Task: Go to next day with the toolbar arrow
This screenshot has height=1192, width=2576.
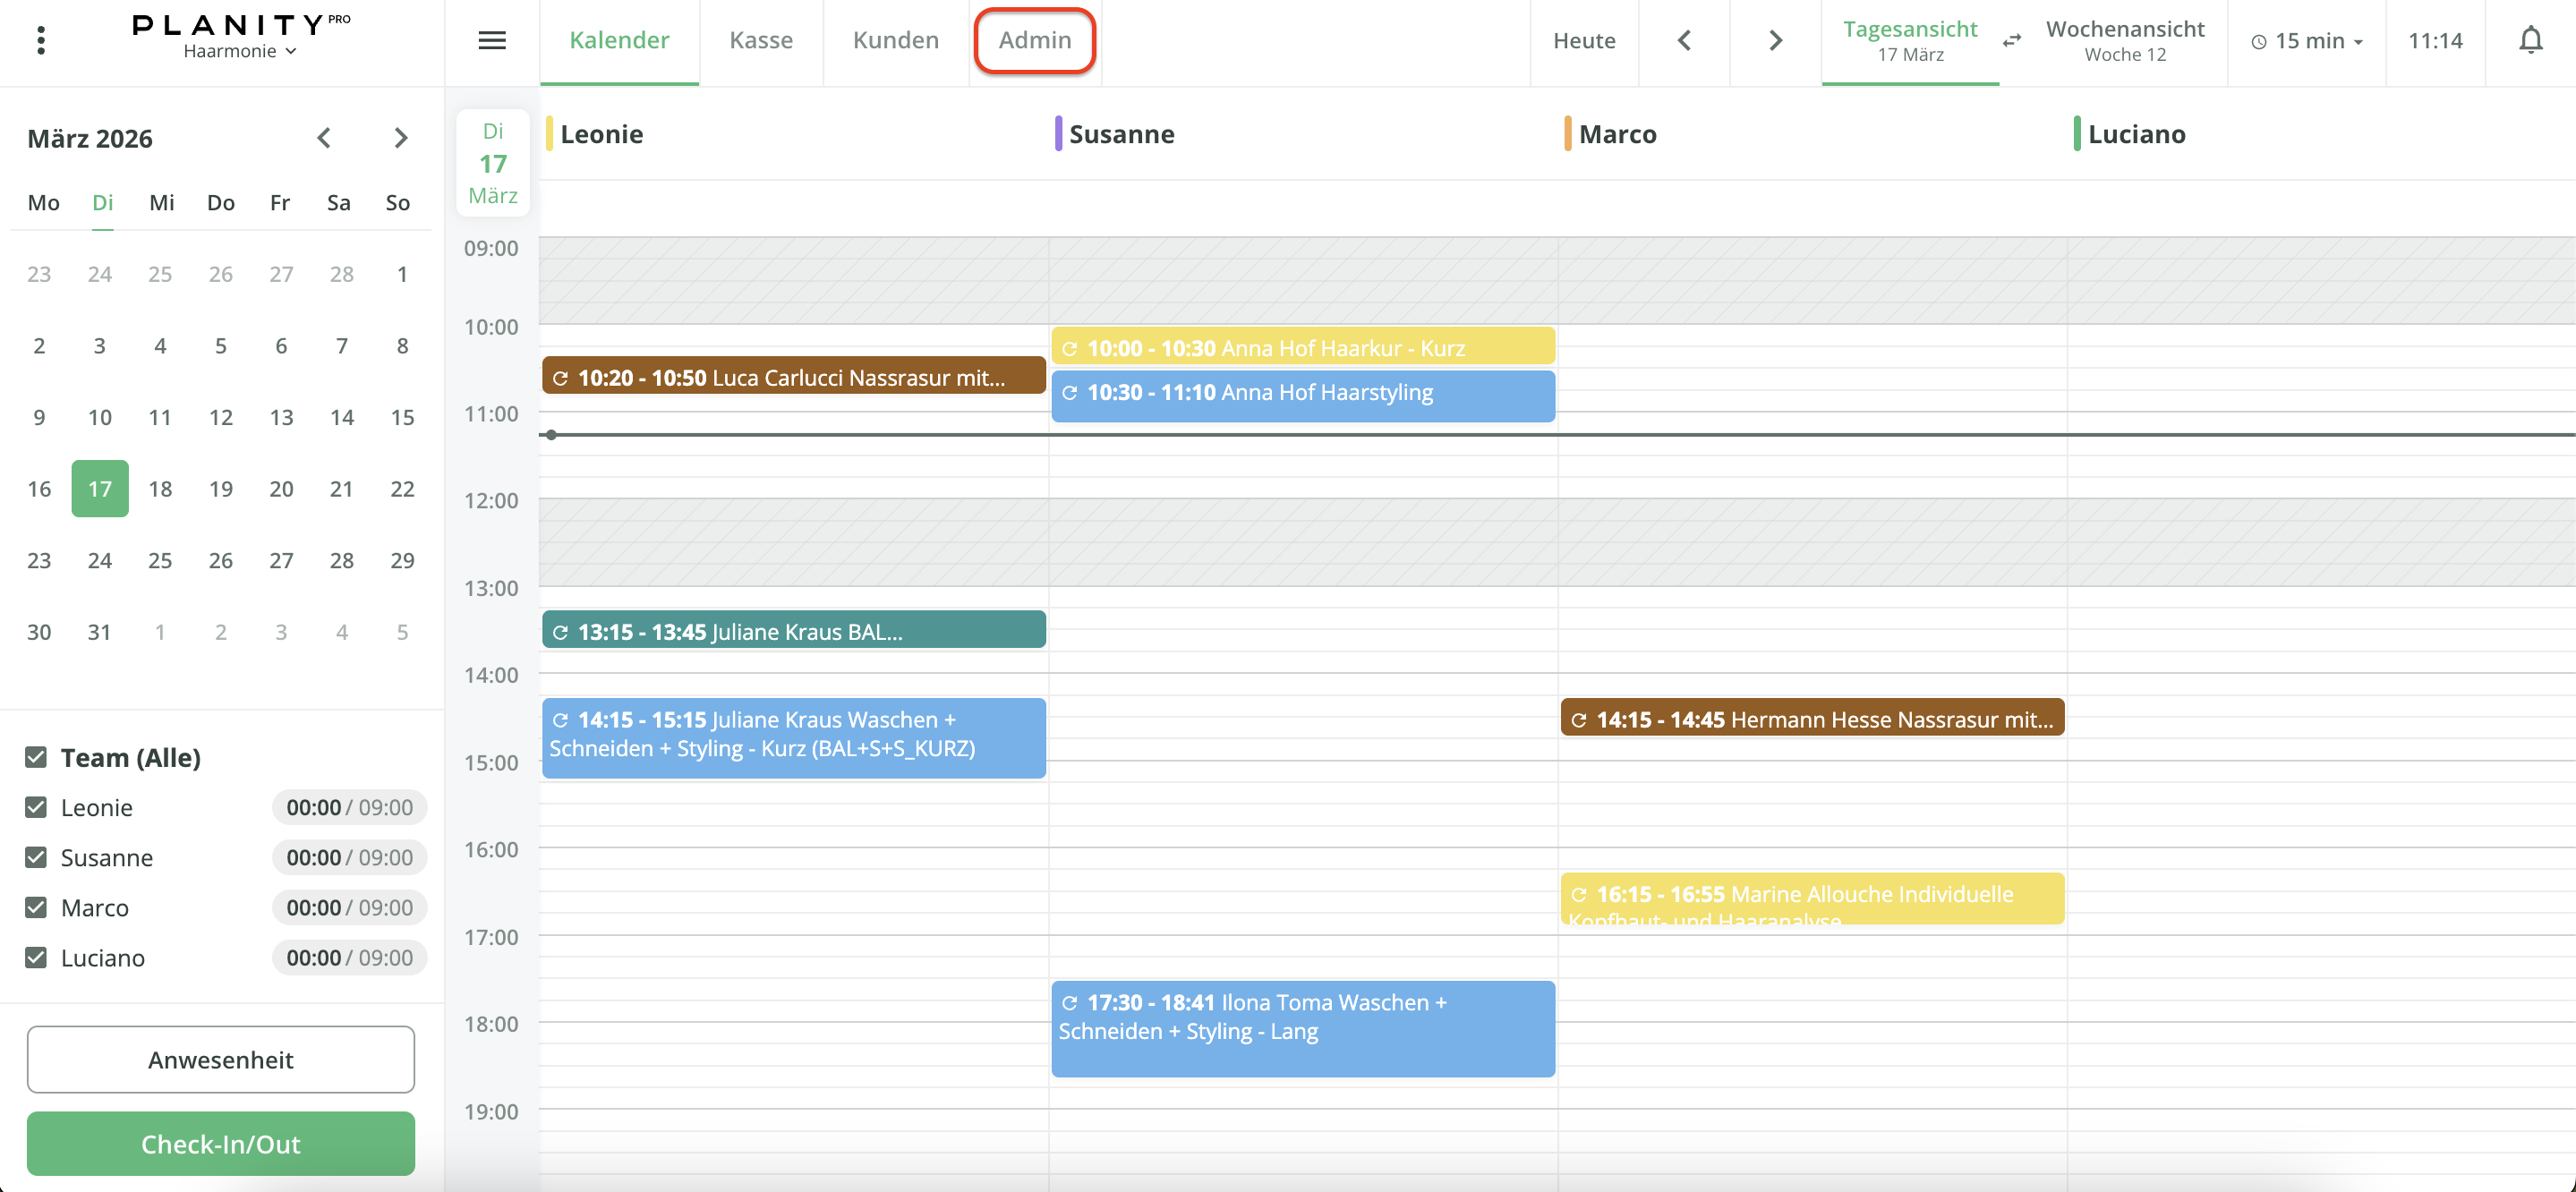Action: pos(1775,40)
